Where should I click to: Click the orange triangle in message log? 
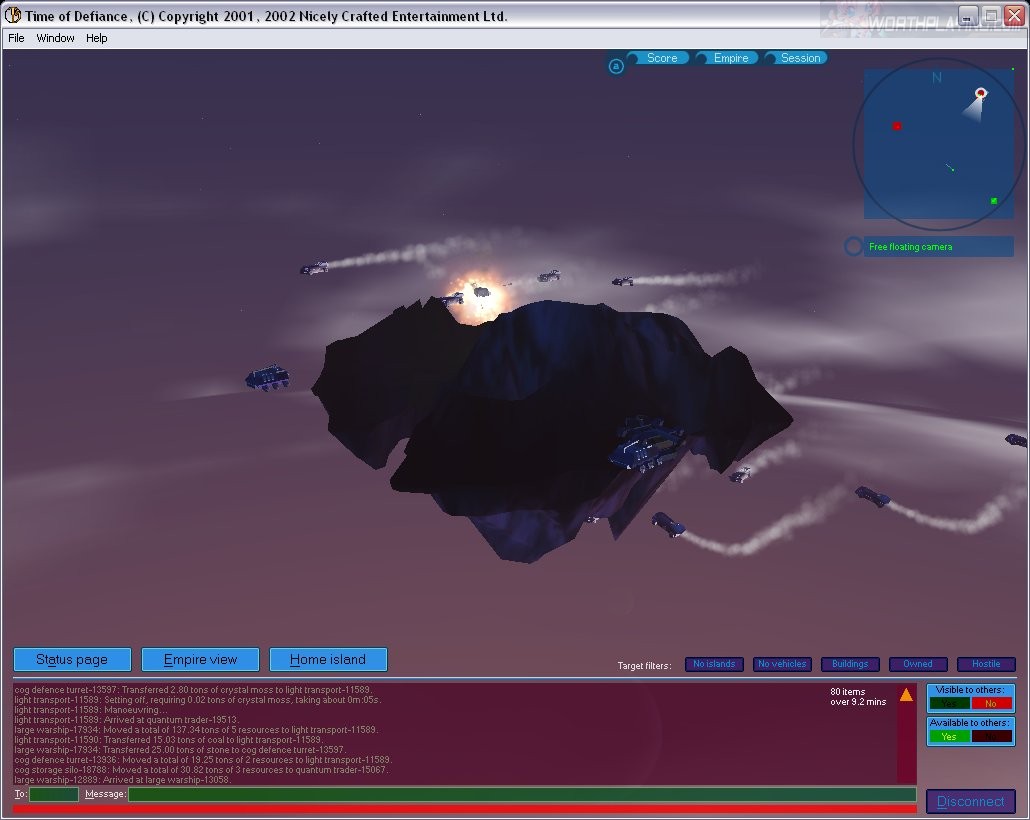pos(906,694)
